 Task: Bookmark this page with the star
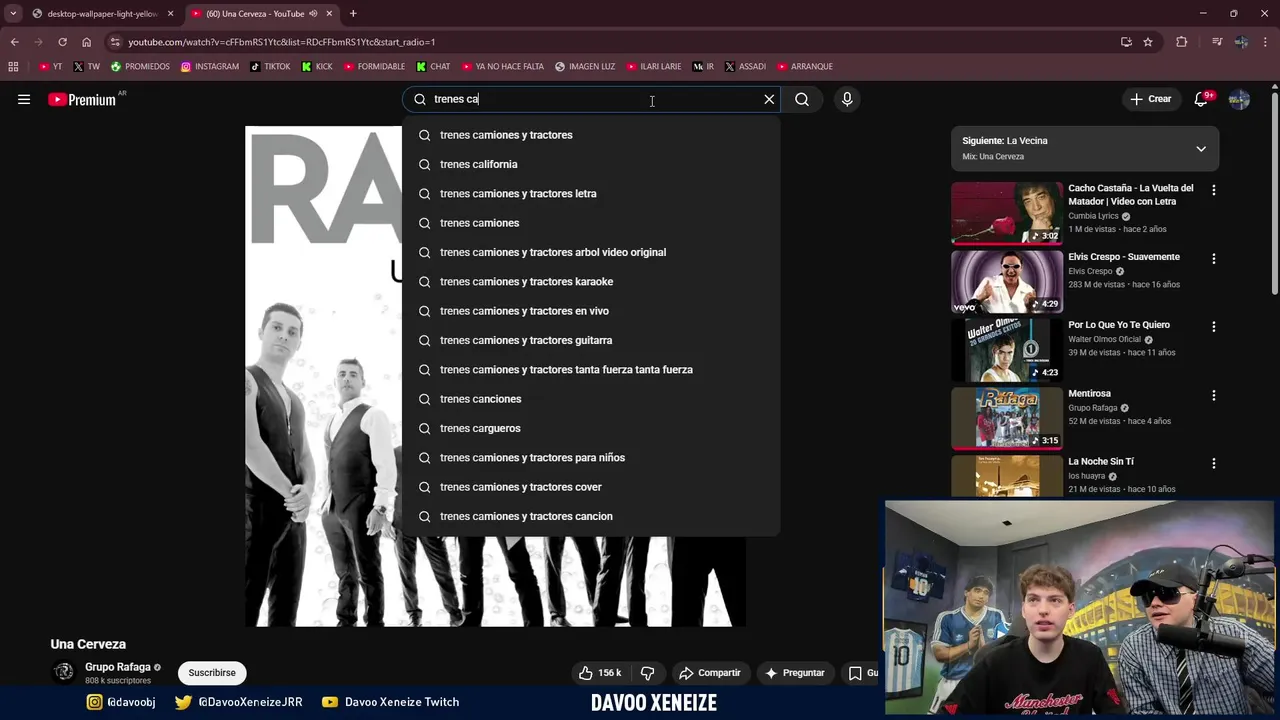click(x=1148, y=42)
